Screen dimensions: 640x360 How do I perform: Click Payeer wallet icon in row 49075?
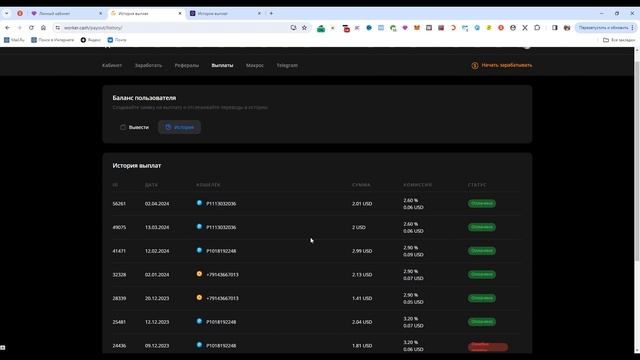click(x=199, y=227)
